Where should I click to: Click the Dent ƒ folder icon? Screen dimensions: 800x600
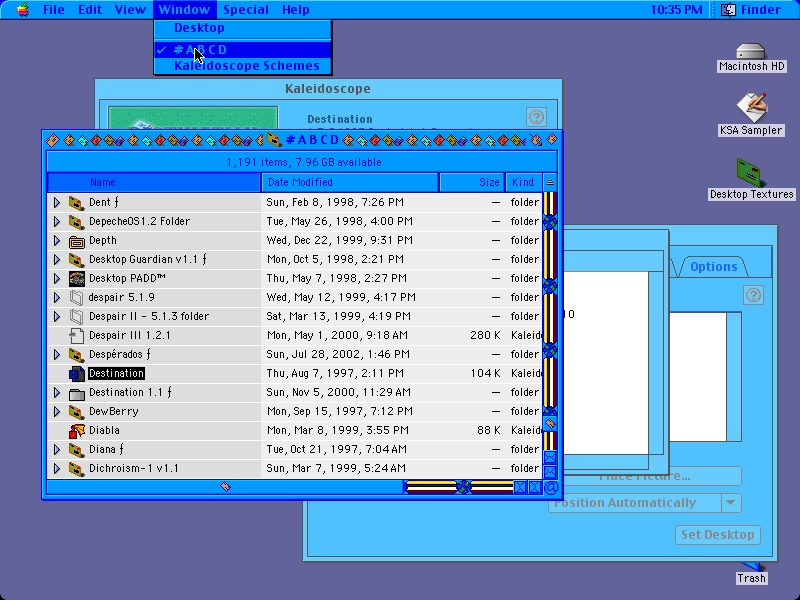point(77,203)
